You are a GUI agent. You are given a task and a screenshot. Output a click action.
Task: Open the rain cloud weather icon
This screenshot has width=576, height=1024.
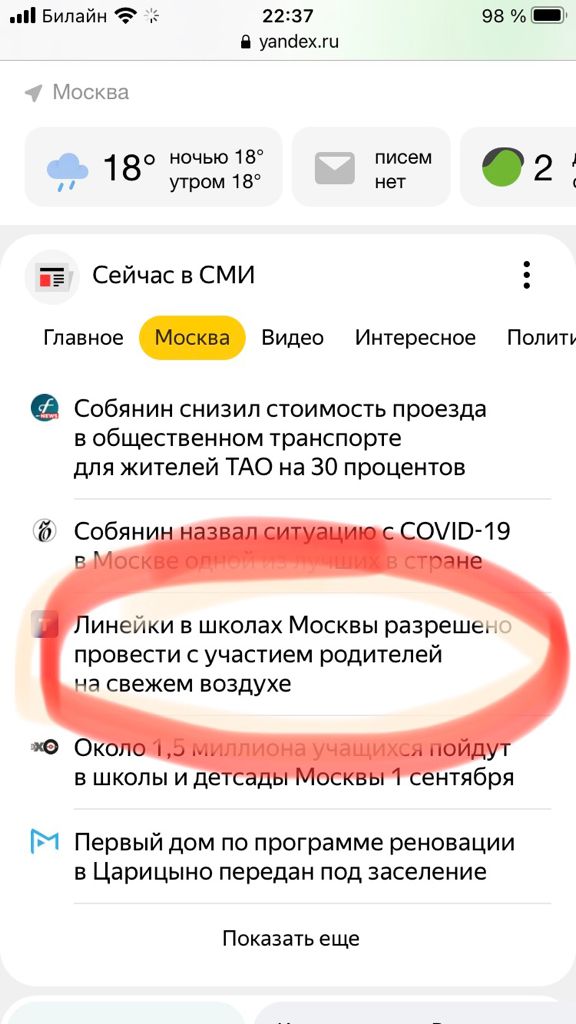[x=67, y=168]
